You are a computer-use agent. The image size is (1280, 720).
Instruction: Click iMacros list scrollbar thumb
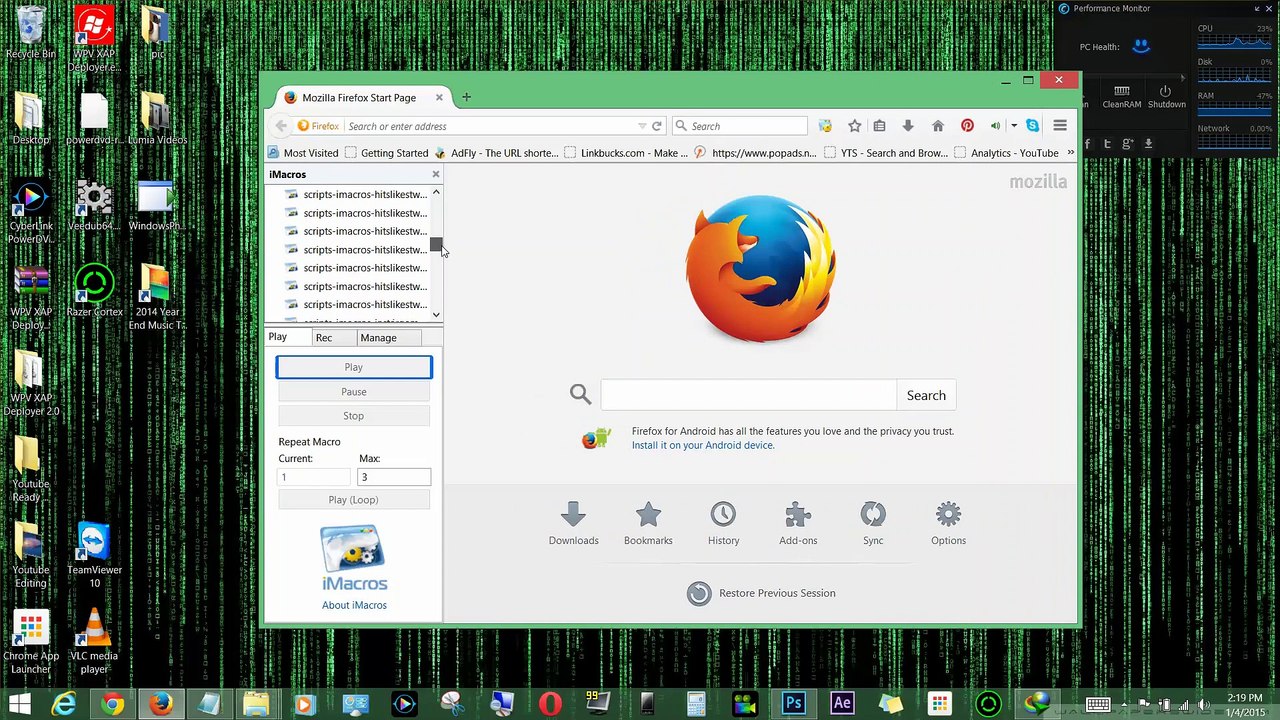pyautogui.click(x=436, y=244)
